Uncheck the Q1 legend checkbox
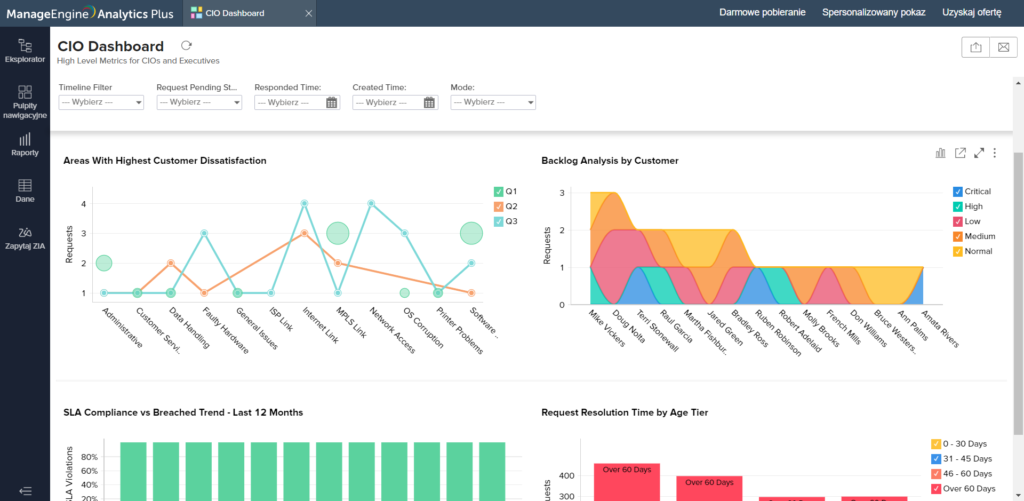1024x501 pixels. coord(499,191)
